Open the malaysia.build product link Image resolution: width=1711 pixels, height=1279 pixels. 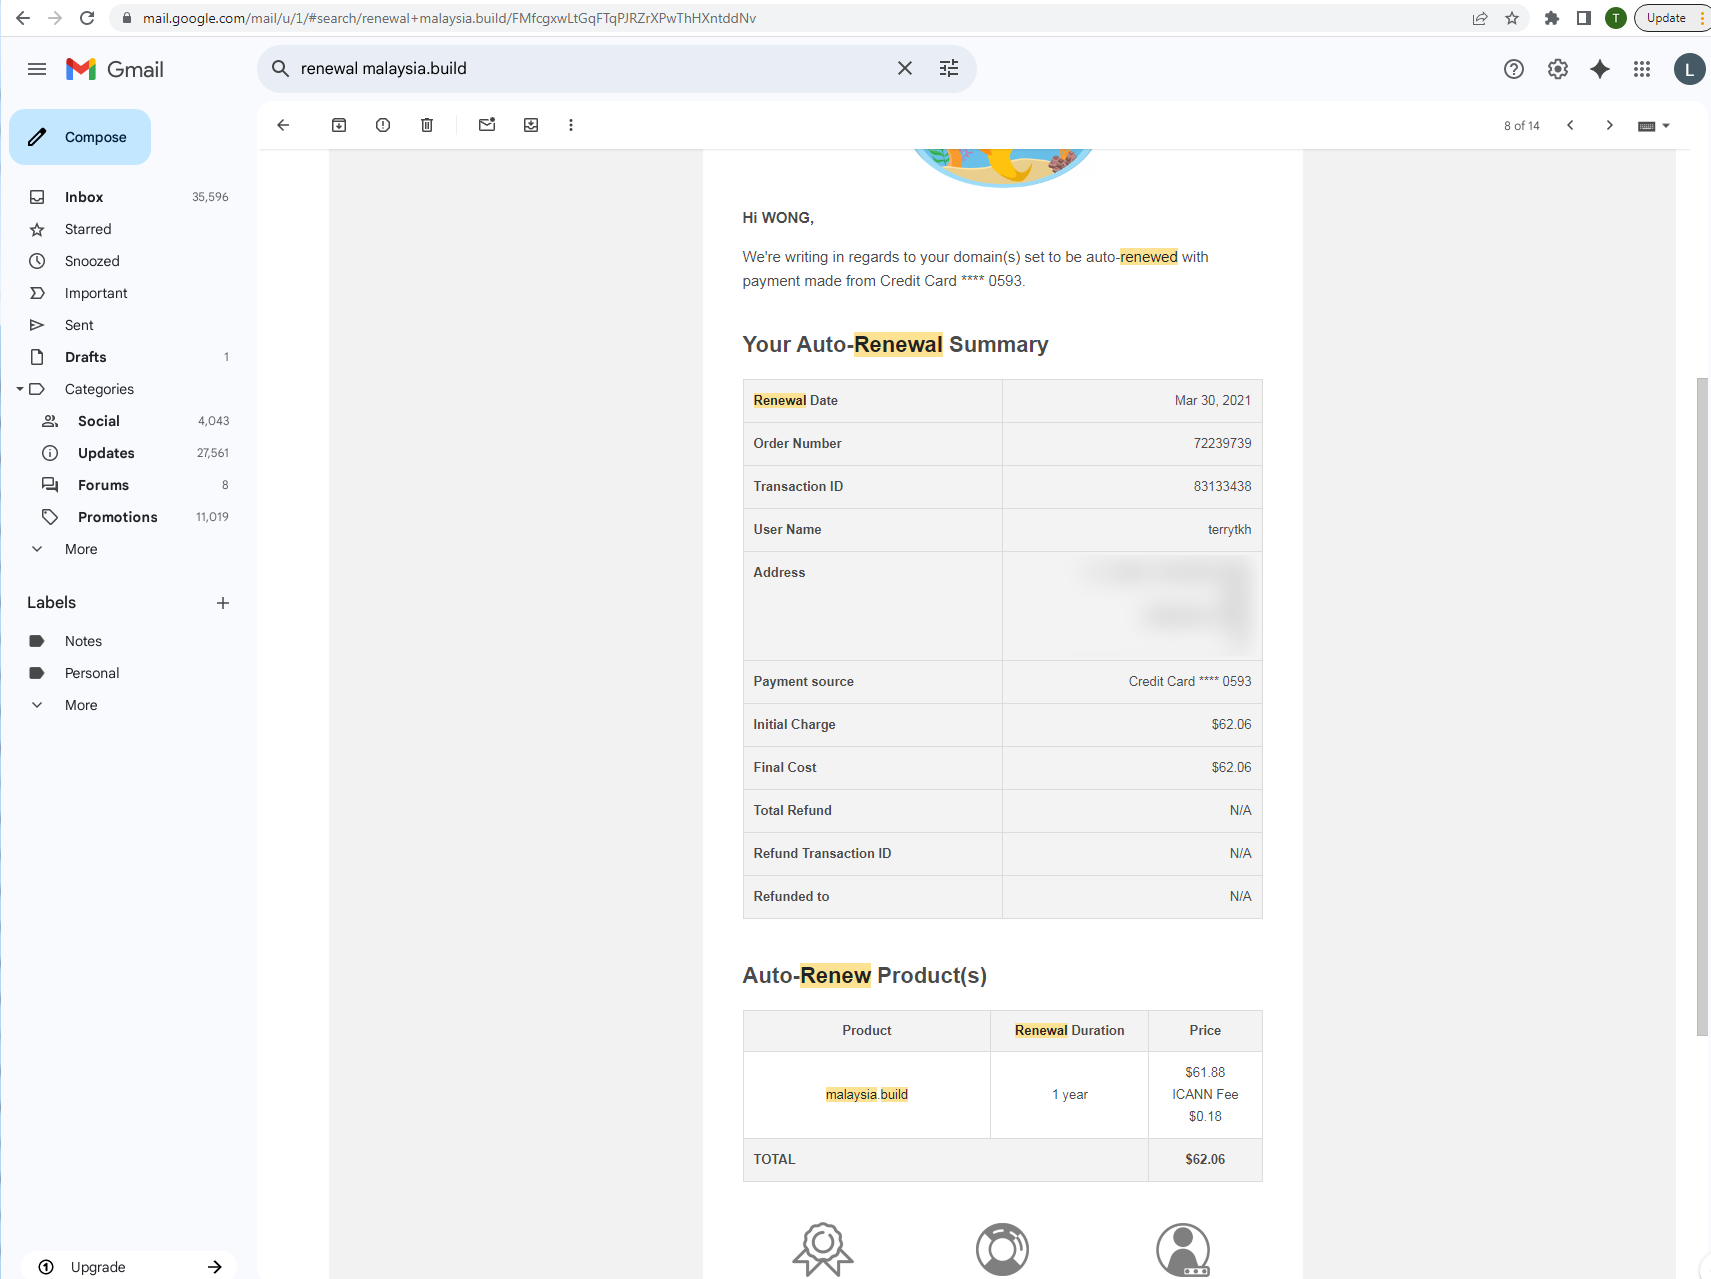[867, 1094]
